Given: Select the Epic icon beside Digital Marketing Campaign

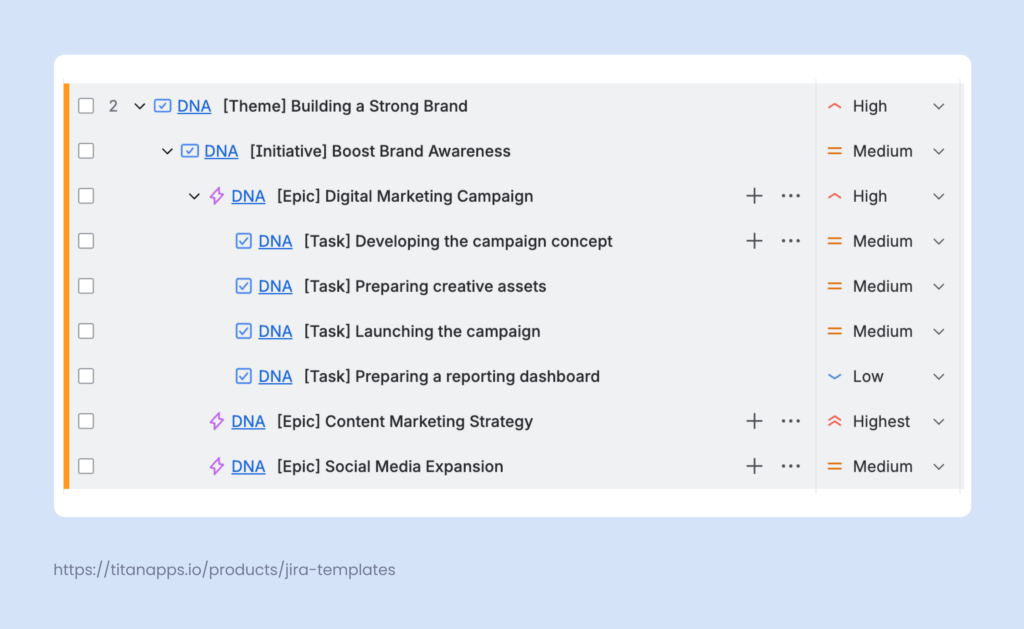Looking at the screenshot, I should [216, 196].
